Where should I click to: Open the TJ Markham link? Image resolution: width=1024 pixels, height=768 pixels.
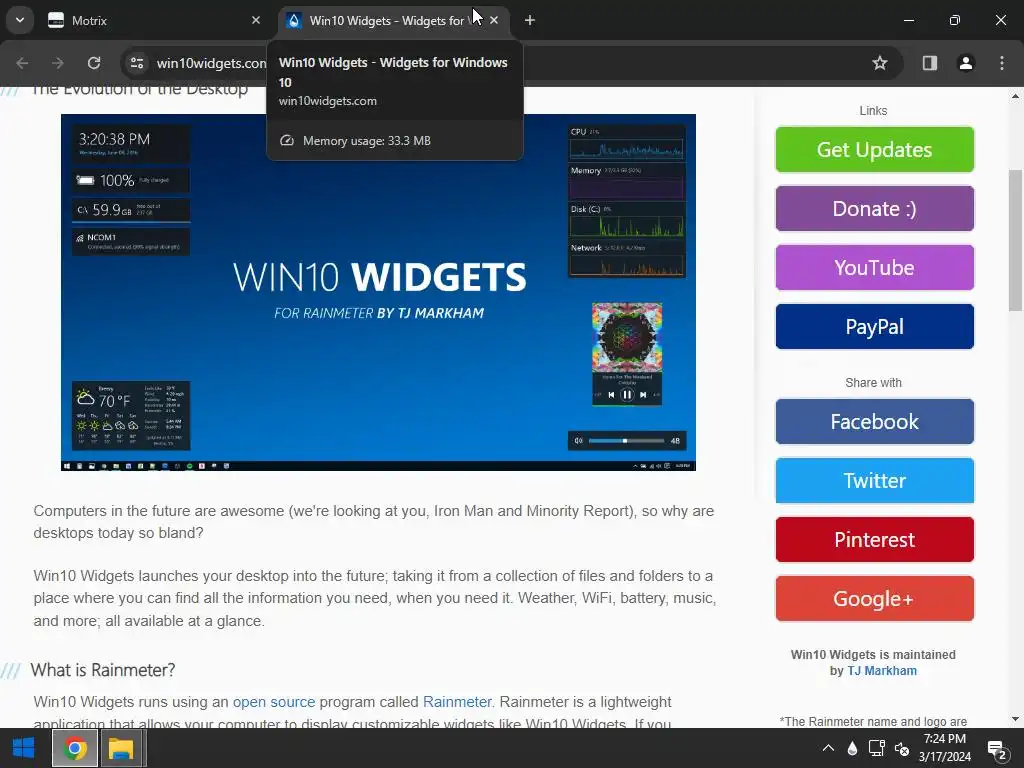click(x=882, y=671)
